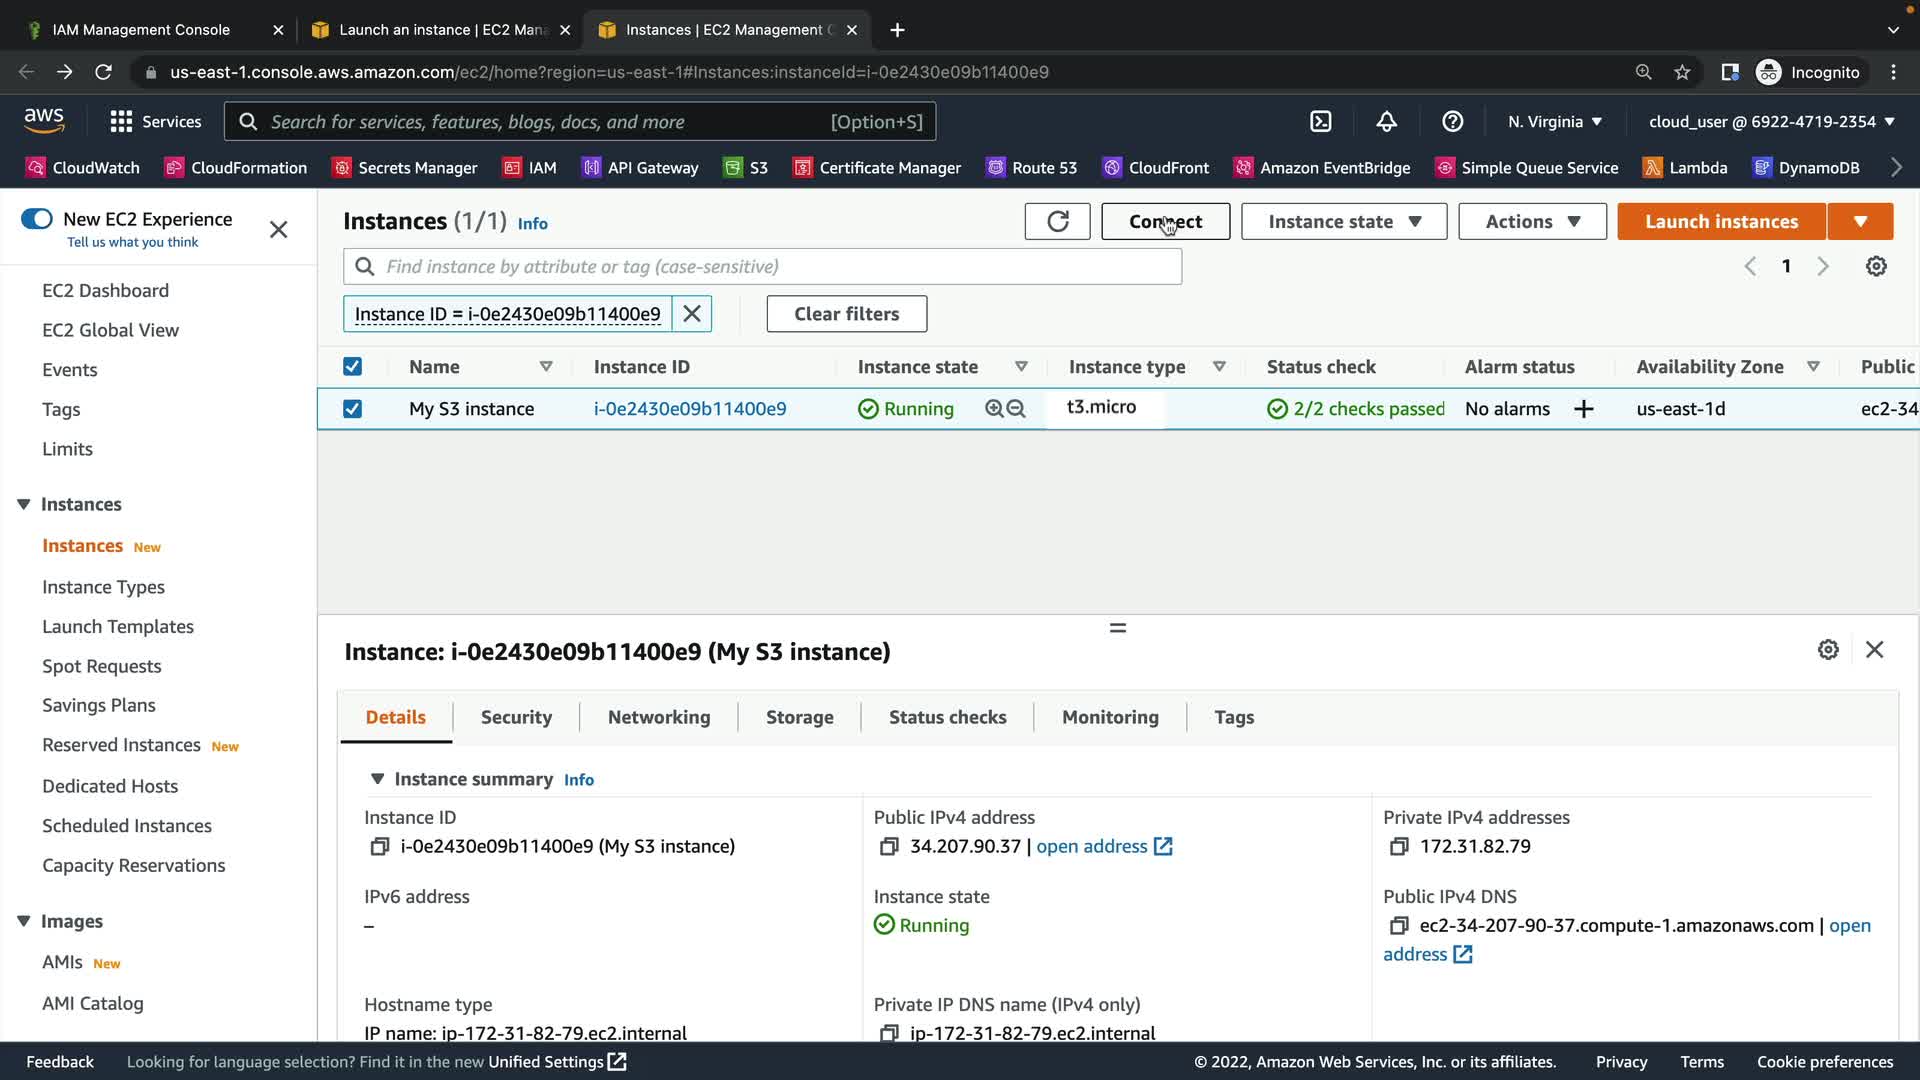
Task: Open the Instance state dropdown
Action: click(1343, 221)
